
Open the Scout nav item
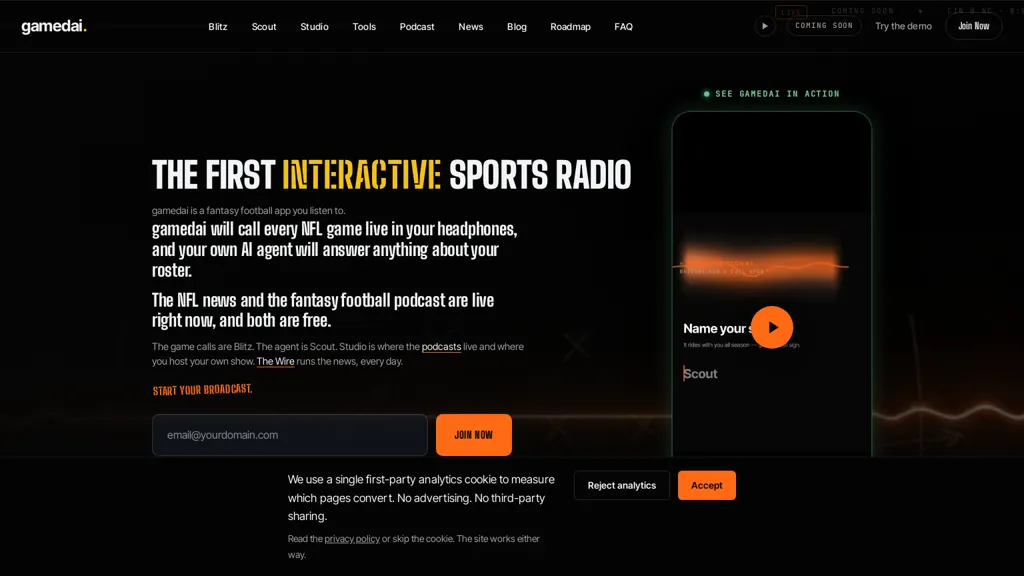click(264, 27)
